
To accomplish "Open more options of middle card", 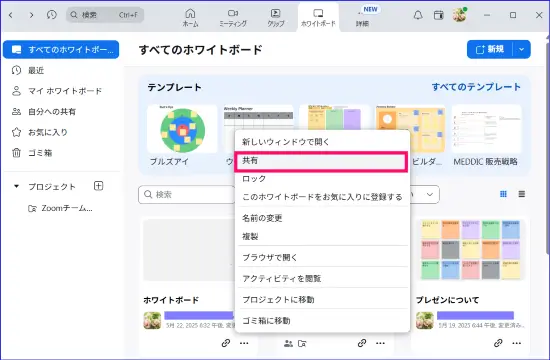I will coord(380,343).
